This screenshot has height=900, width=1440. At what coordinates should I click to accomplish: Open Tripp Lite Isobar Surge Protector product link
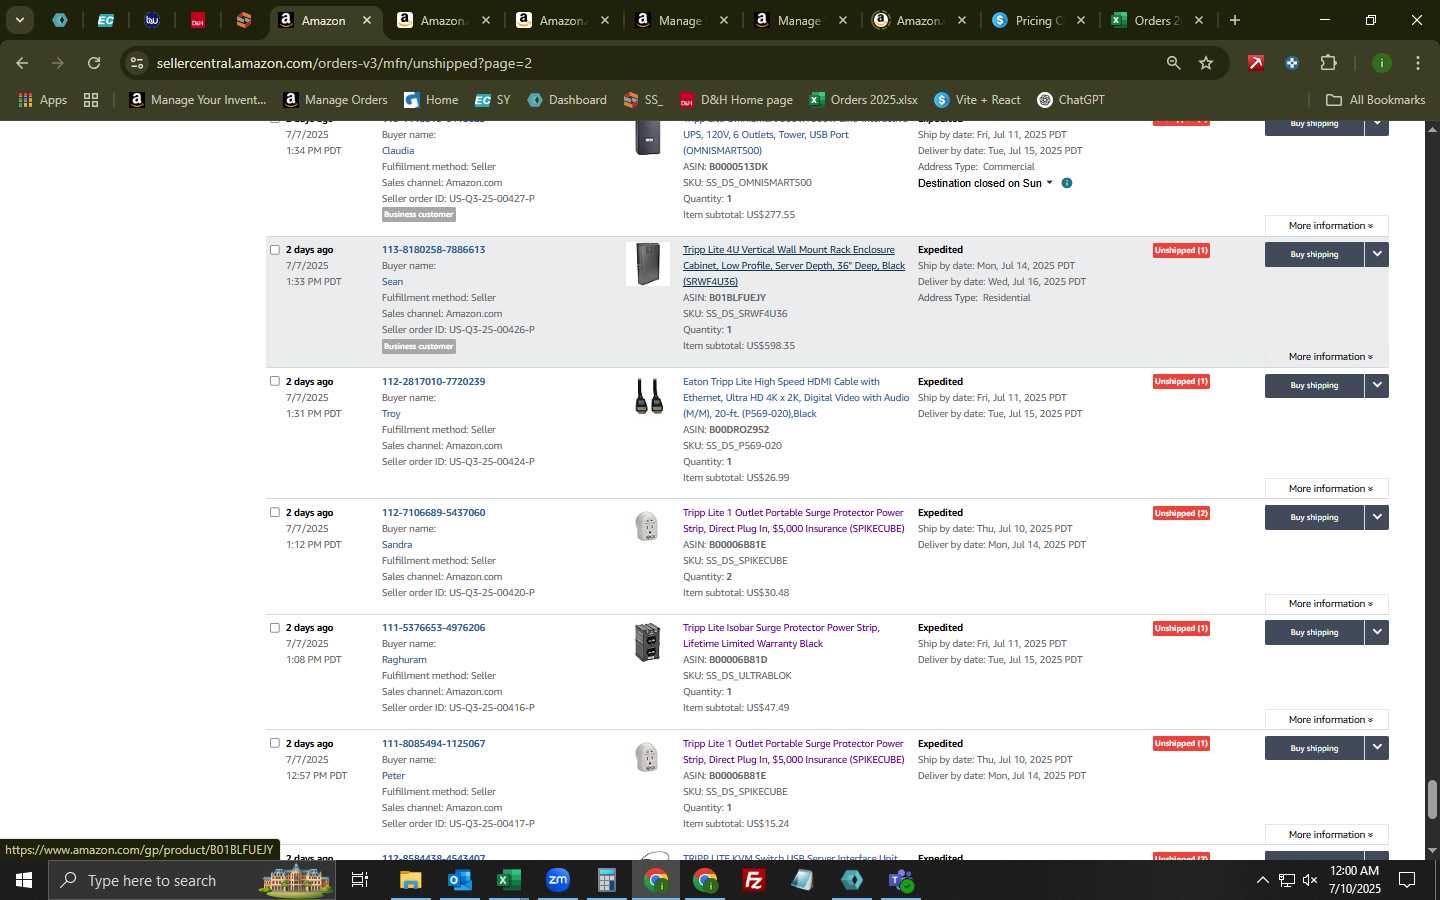tap(781, 636)
